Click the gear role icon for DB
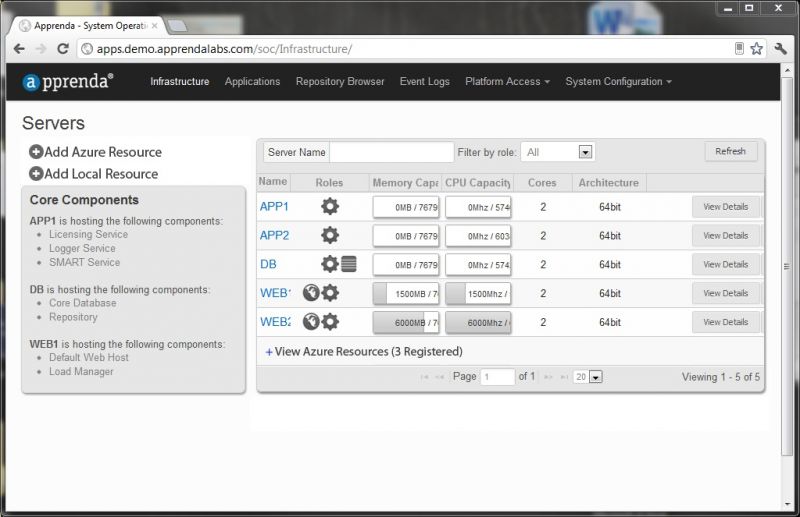 [x=330, y=264]
